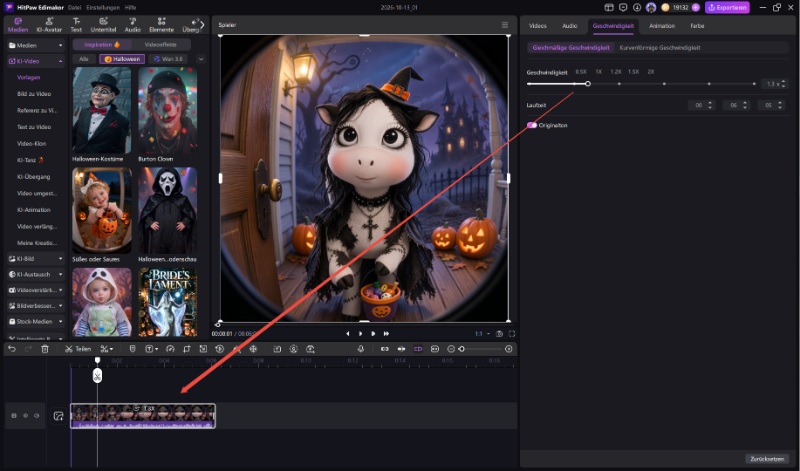Image resolution: width=800 pixels, height=471 pixels.
Task: Show more tools with right chevron arrow
Action: point(202,24)
